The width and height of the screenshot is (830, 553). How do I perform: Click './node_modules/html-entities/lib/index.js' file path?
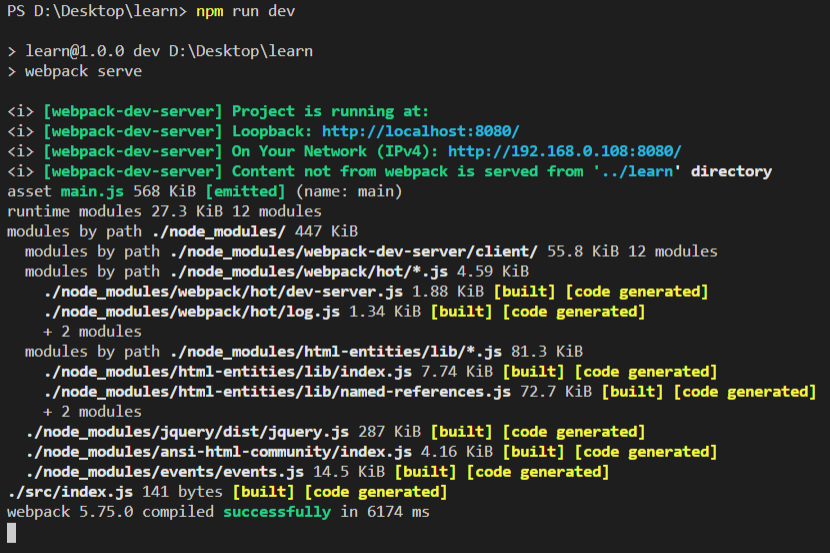228,372
